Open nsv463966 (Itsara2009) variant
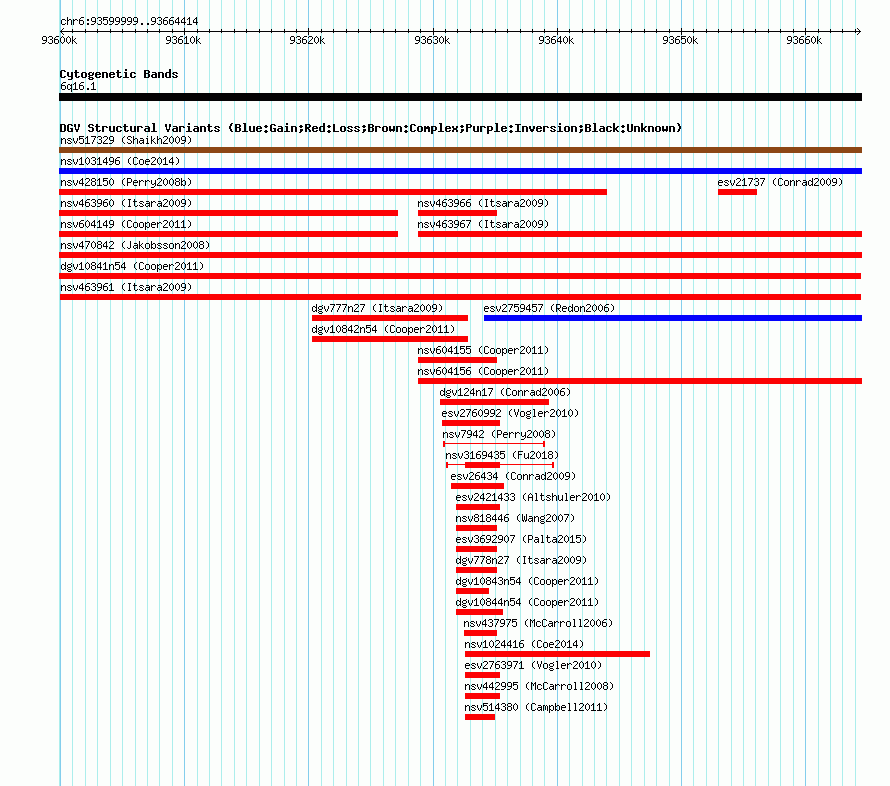890x786 pixels. 483,203
